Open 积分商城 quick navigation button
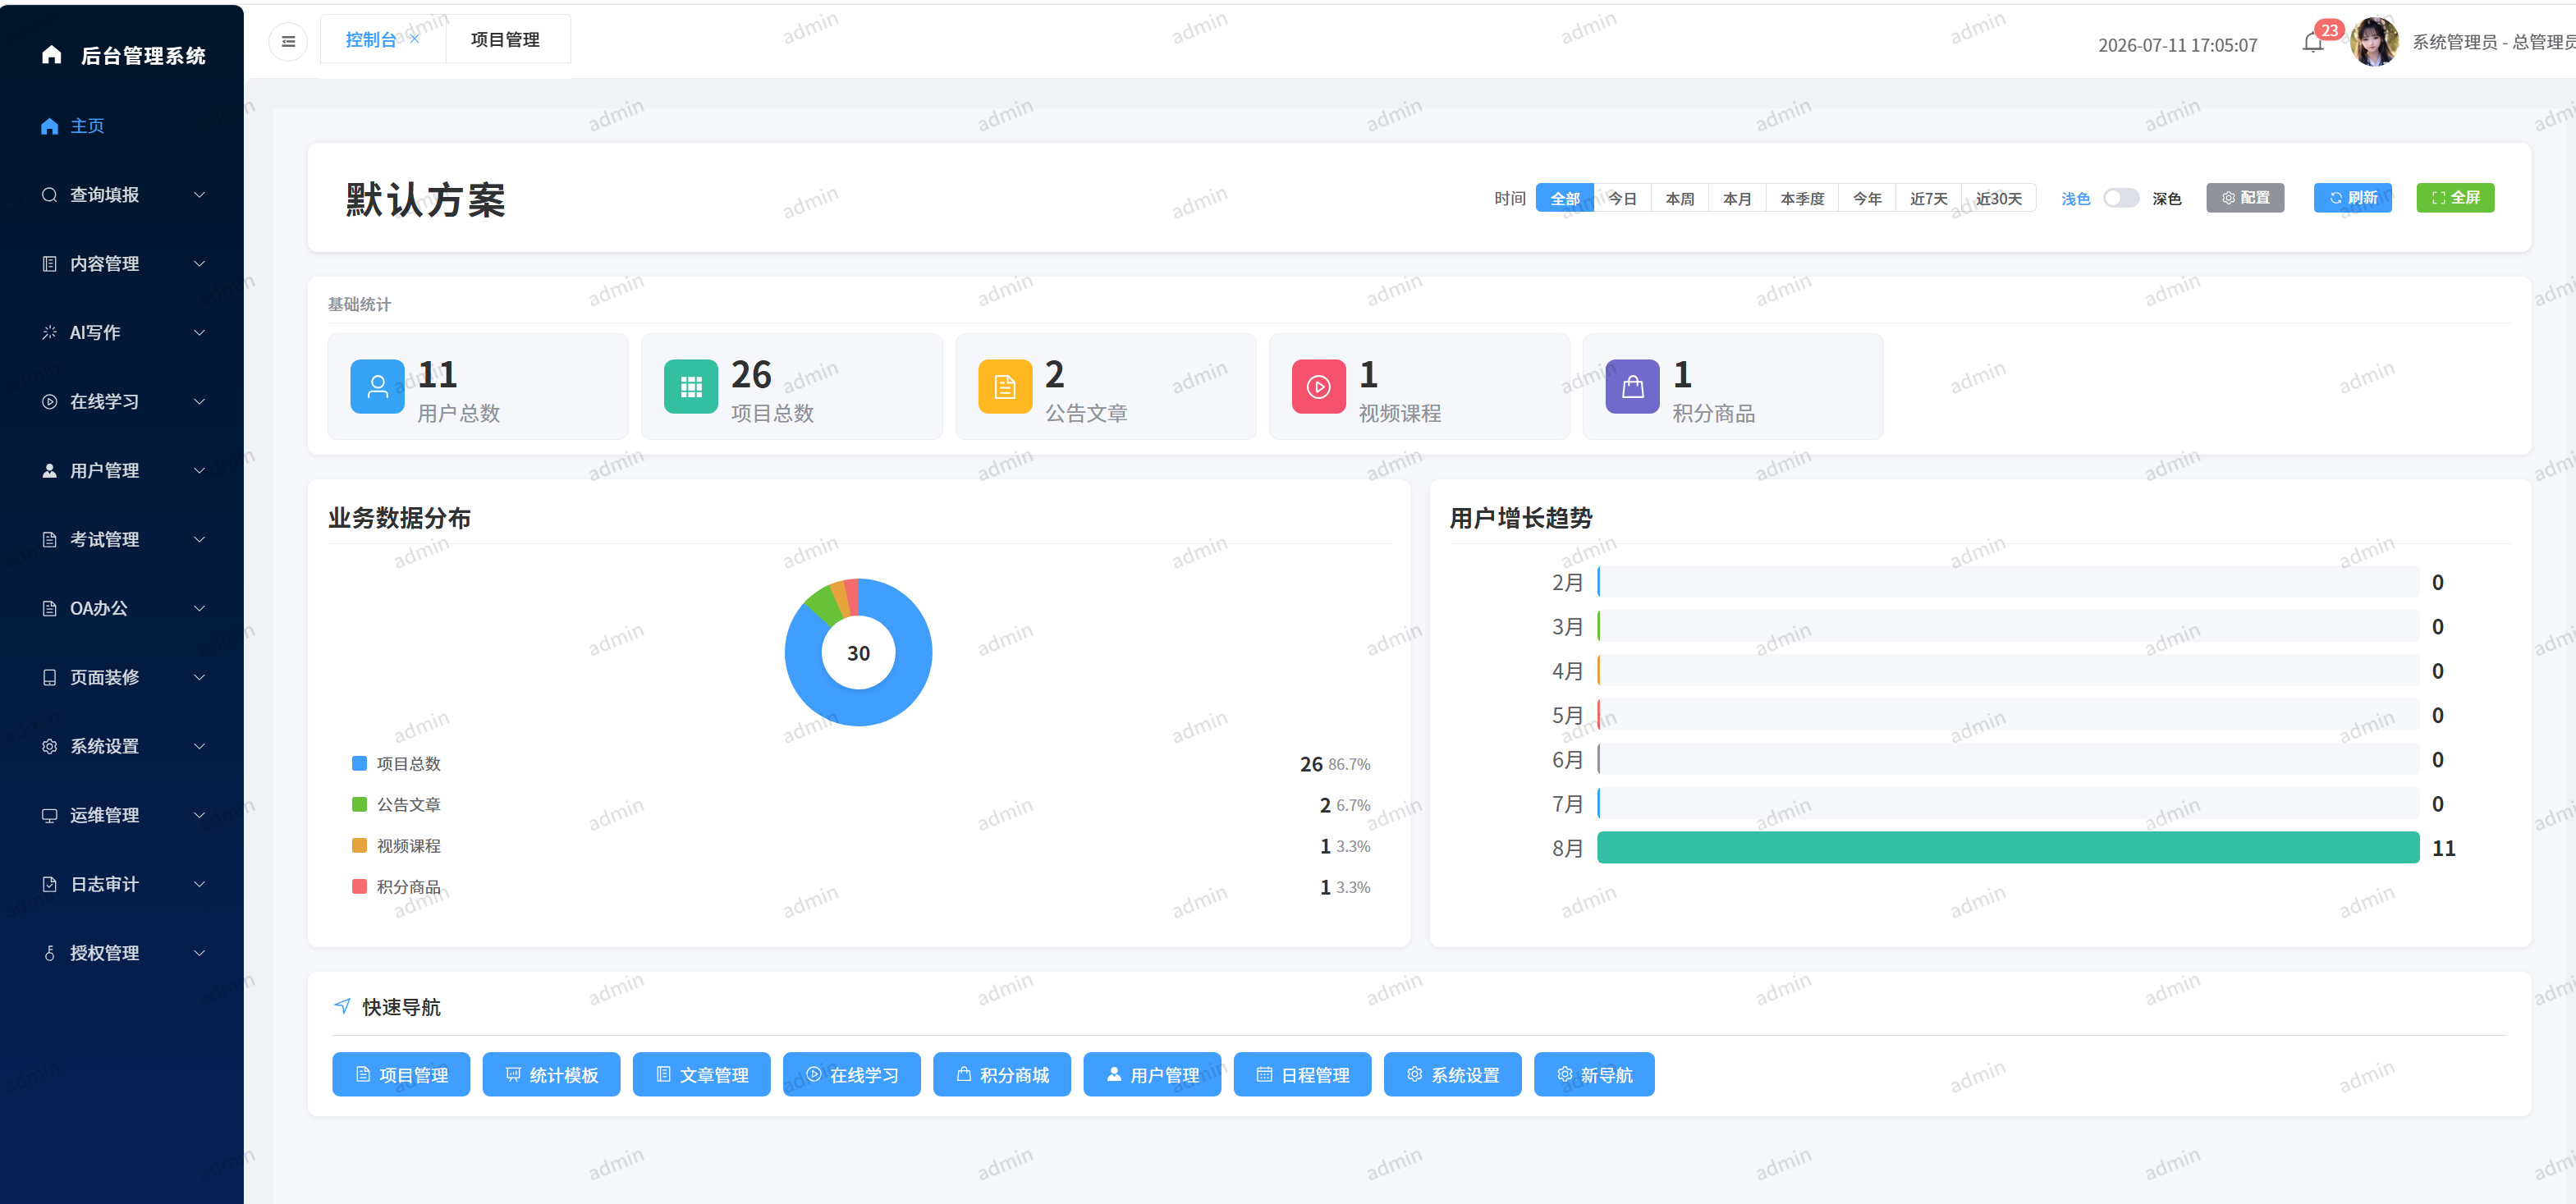 [1002, 1075]
